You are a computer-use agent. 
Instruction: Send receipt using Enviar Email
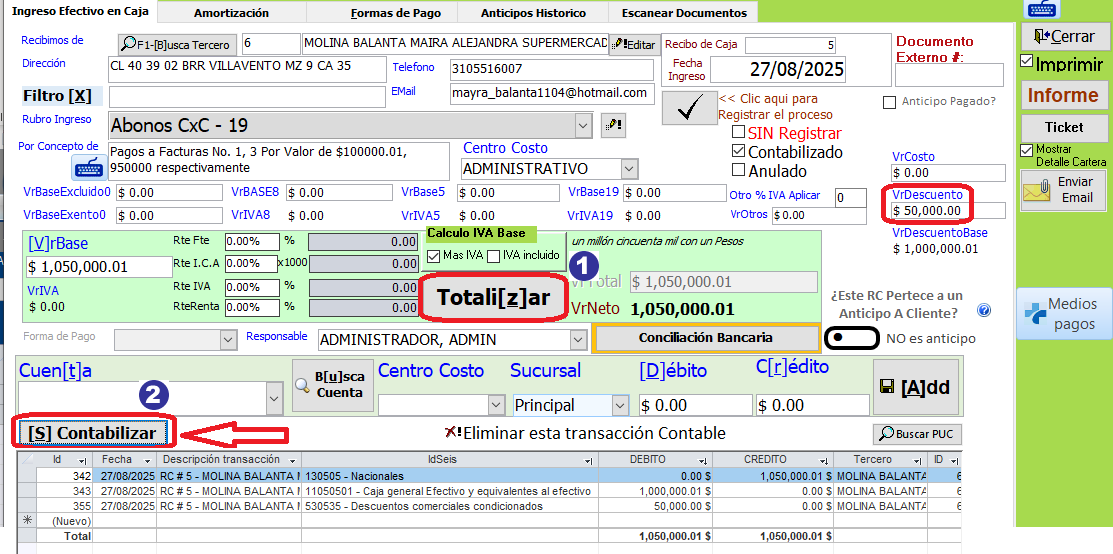1063,190
